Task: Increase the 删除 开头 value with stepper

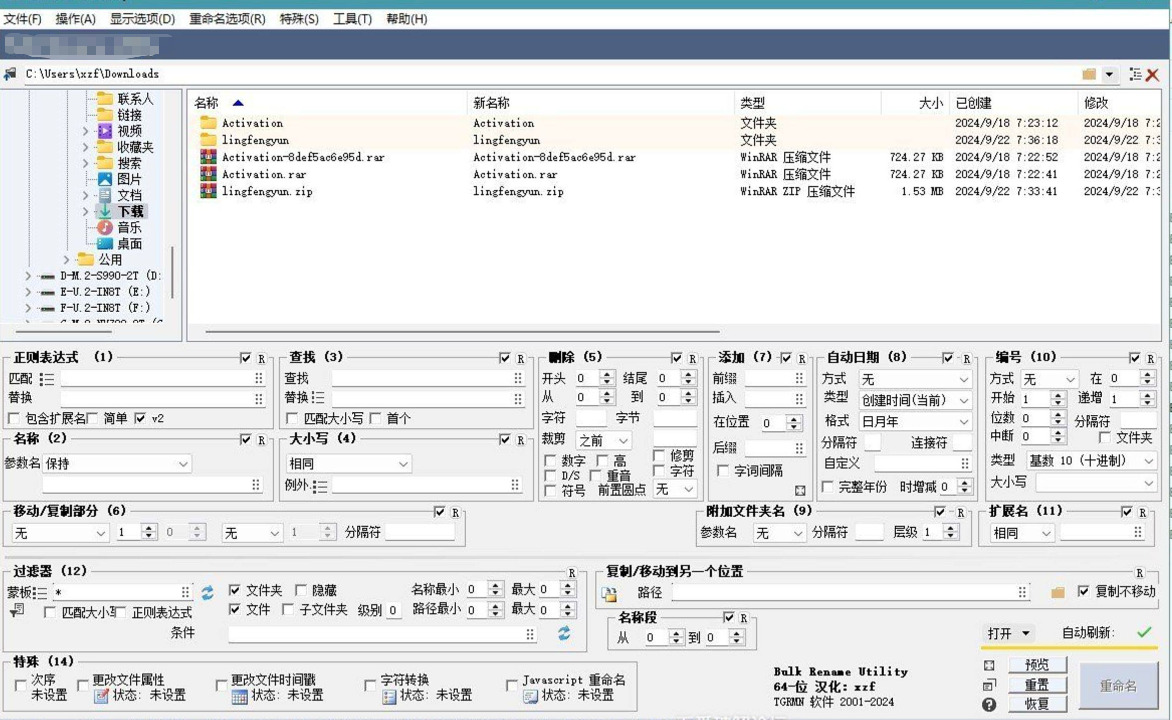Action: (606, 375)
